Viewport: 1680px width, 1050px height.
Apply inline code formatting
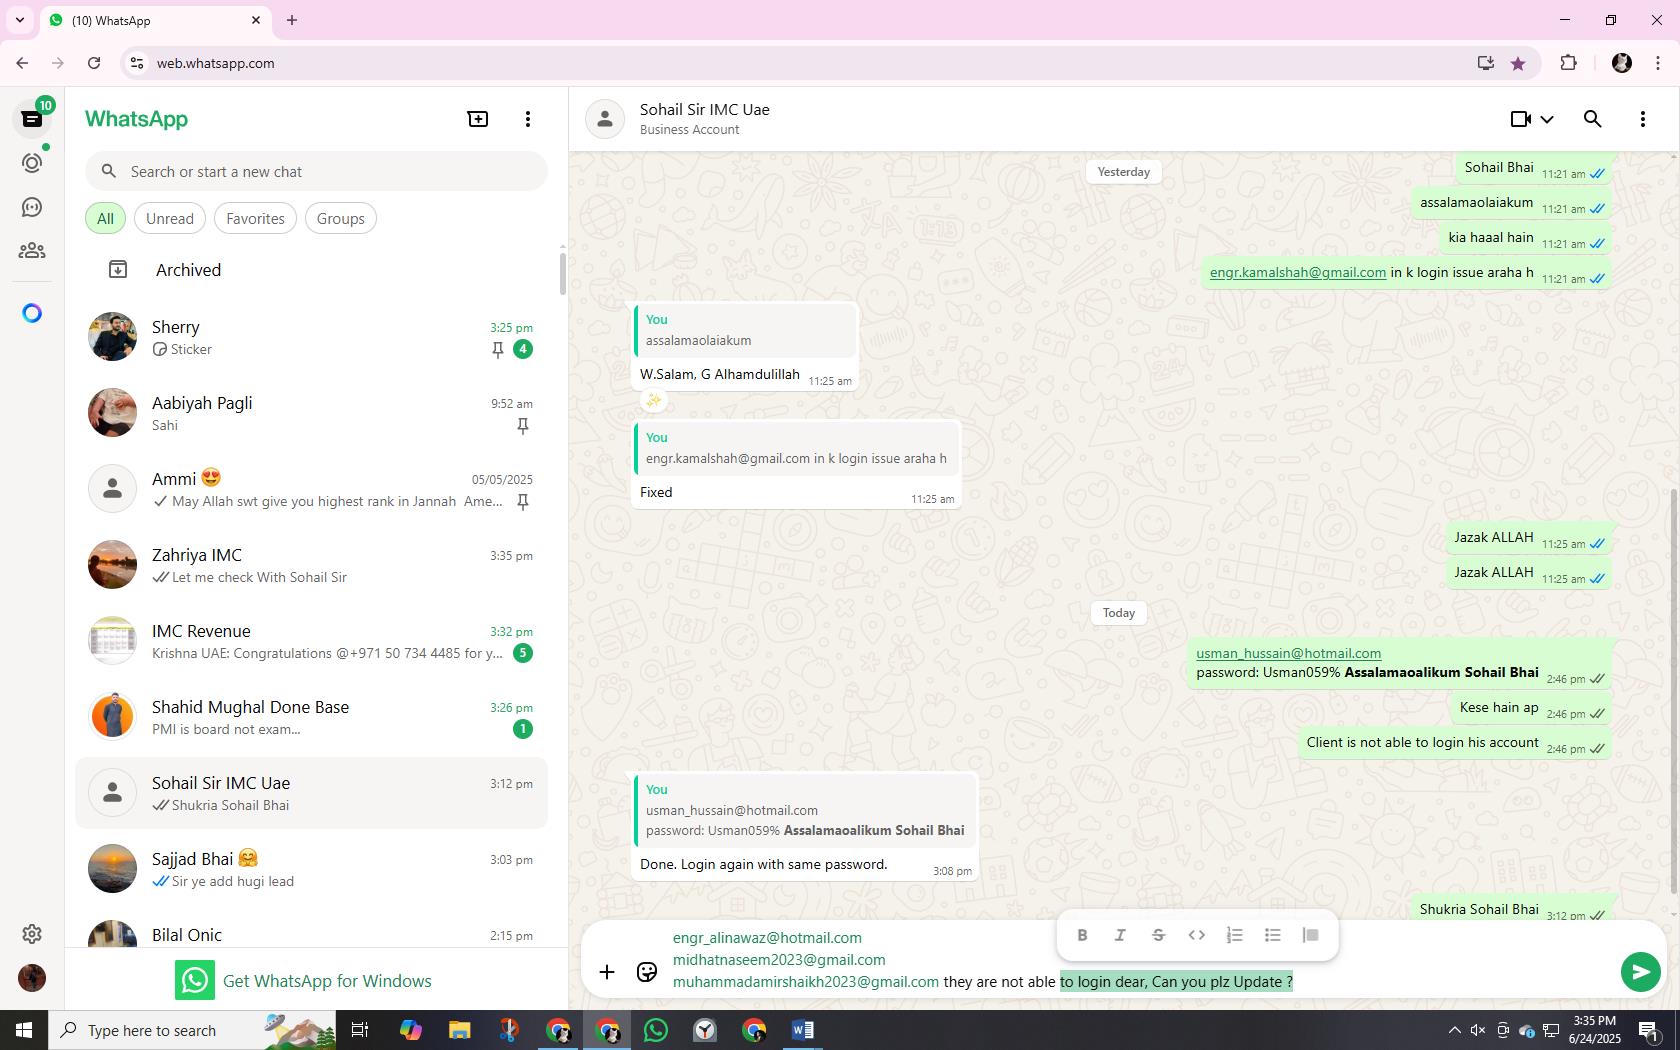[x=1196, y=935]
